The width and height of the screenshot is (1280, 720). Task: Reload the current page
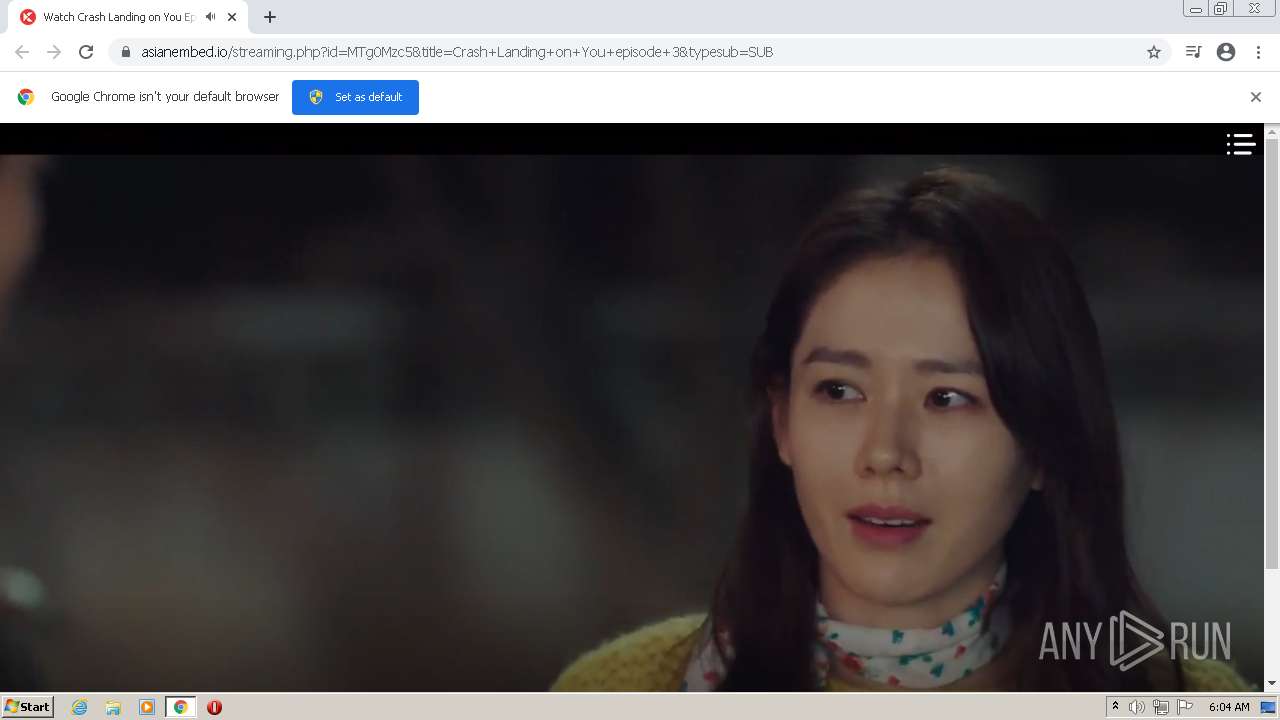(86, 52)
